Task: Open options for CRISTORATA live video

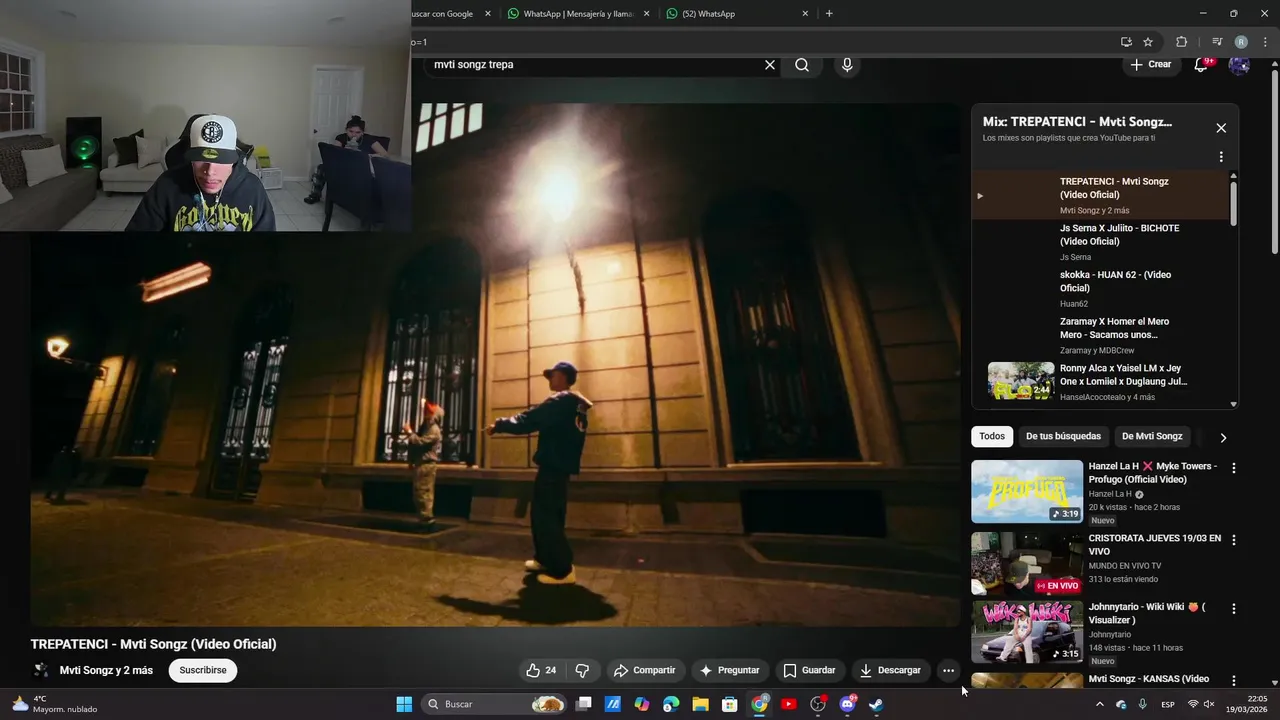Action: coord(1234,540)
